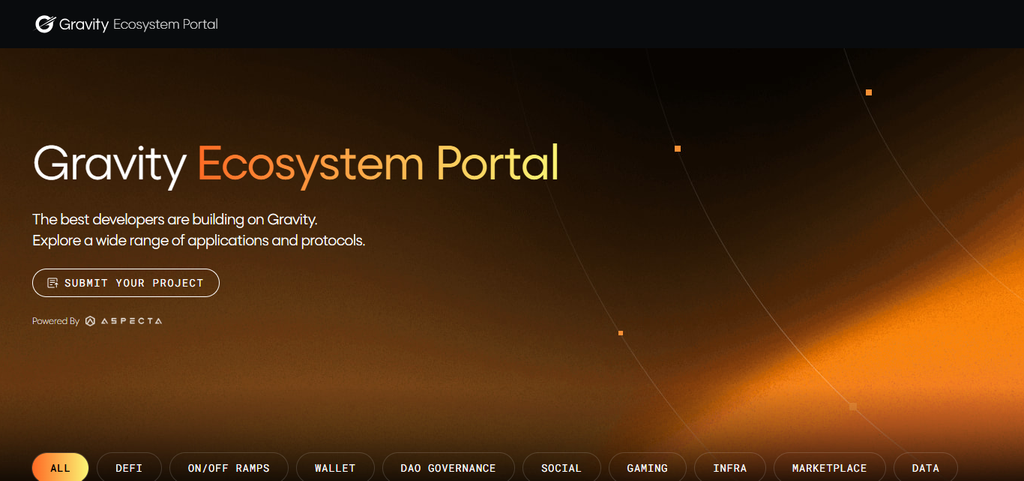Screen dimensions: 1024x481
Task: Show Infra projects
Action: [730, 468]
